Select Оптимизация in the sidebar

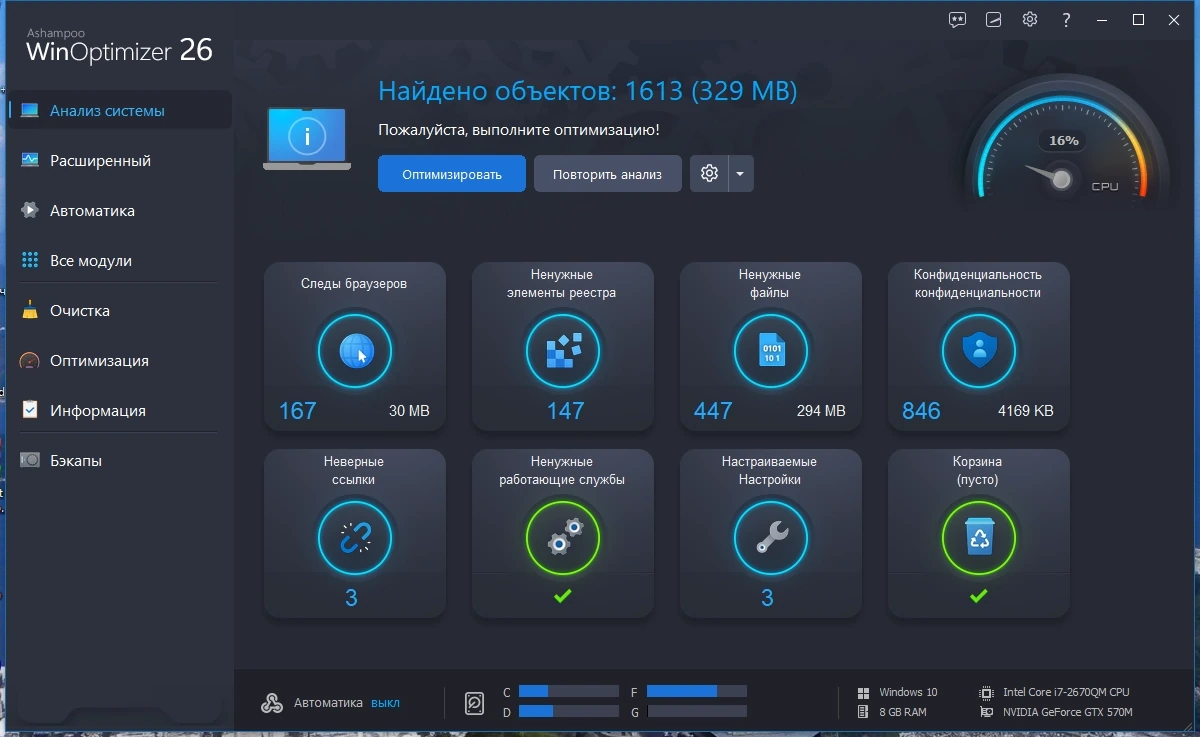tap(120, 361)
